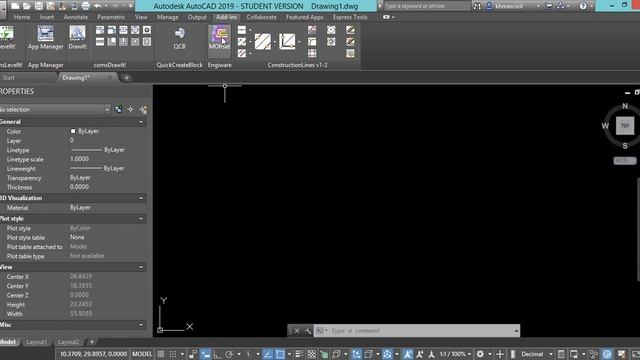Click the large diagonal construction line icon
Viewport: 640px width, 360px height.
[263, 42]
